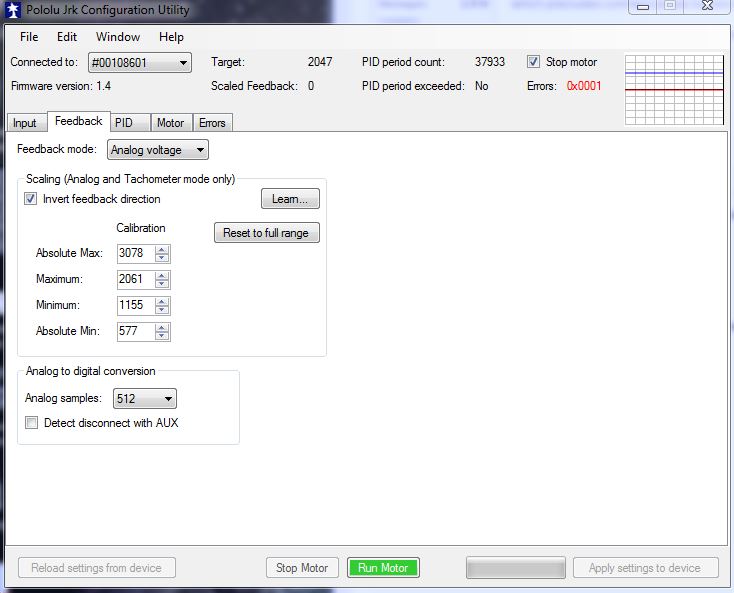734x593 pixels.
Task: Click the feedback graph thumbnail
Action: [x=675, y=90]
